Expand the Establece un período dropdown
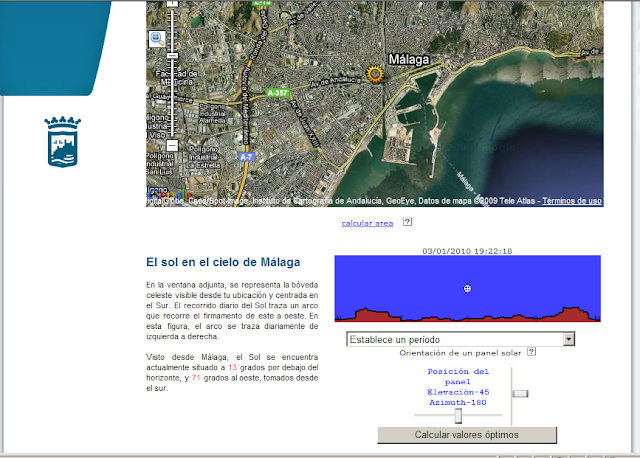Image resolution: width=640 pixels, height=458 pixels. tap(460, 339)
